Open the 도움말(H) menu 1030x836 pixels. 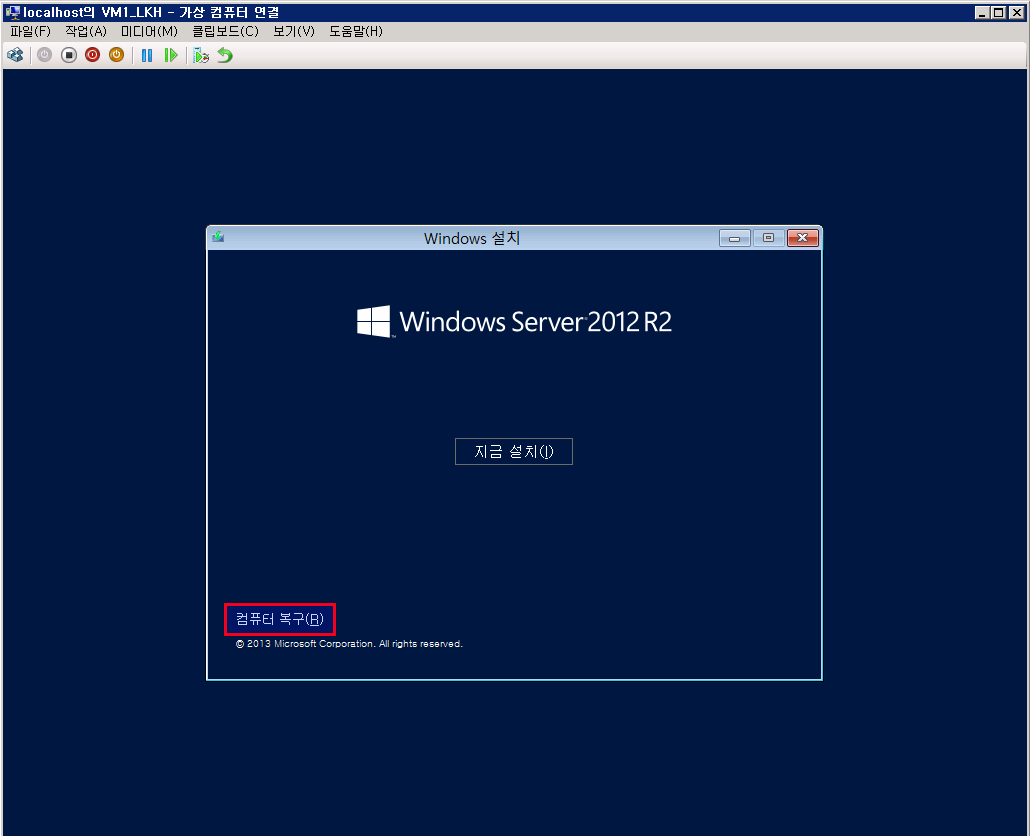click(x=355, y=32)
